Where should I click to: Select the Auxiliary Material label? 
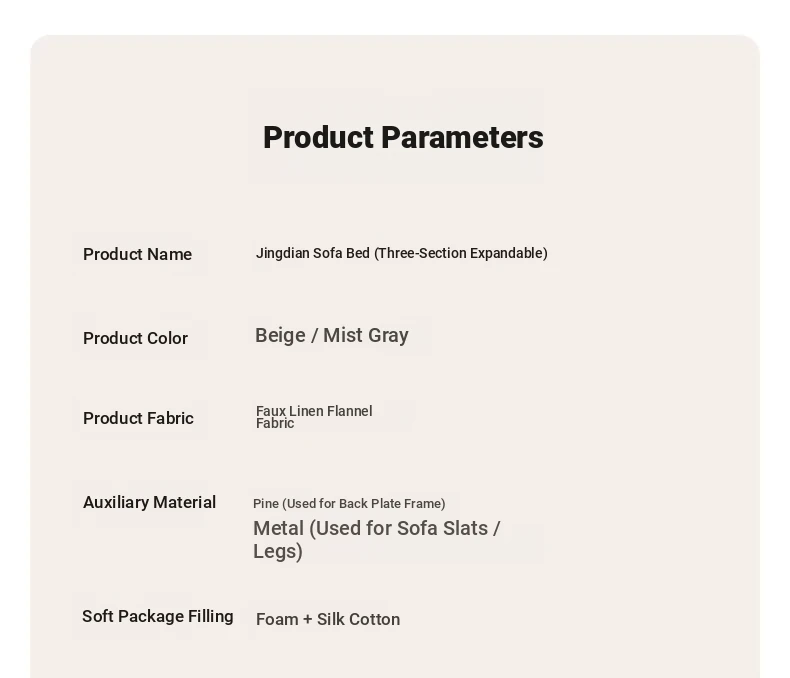pos(150,502)
